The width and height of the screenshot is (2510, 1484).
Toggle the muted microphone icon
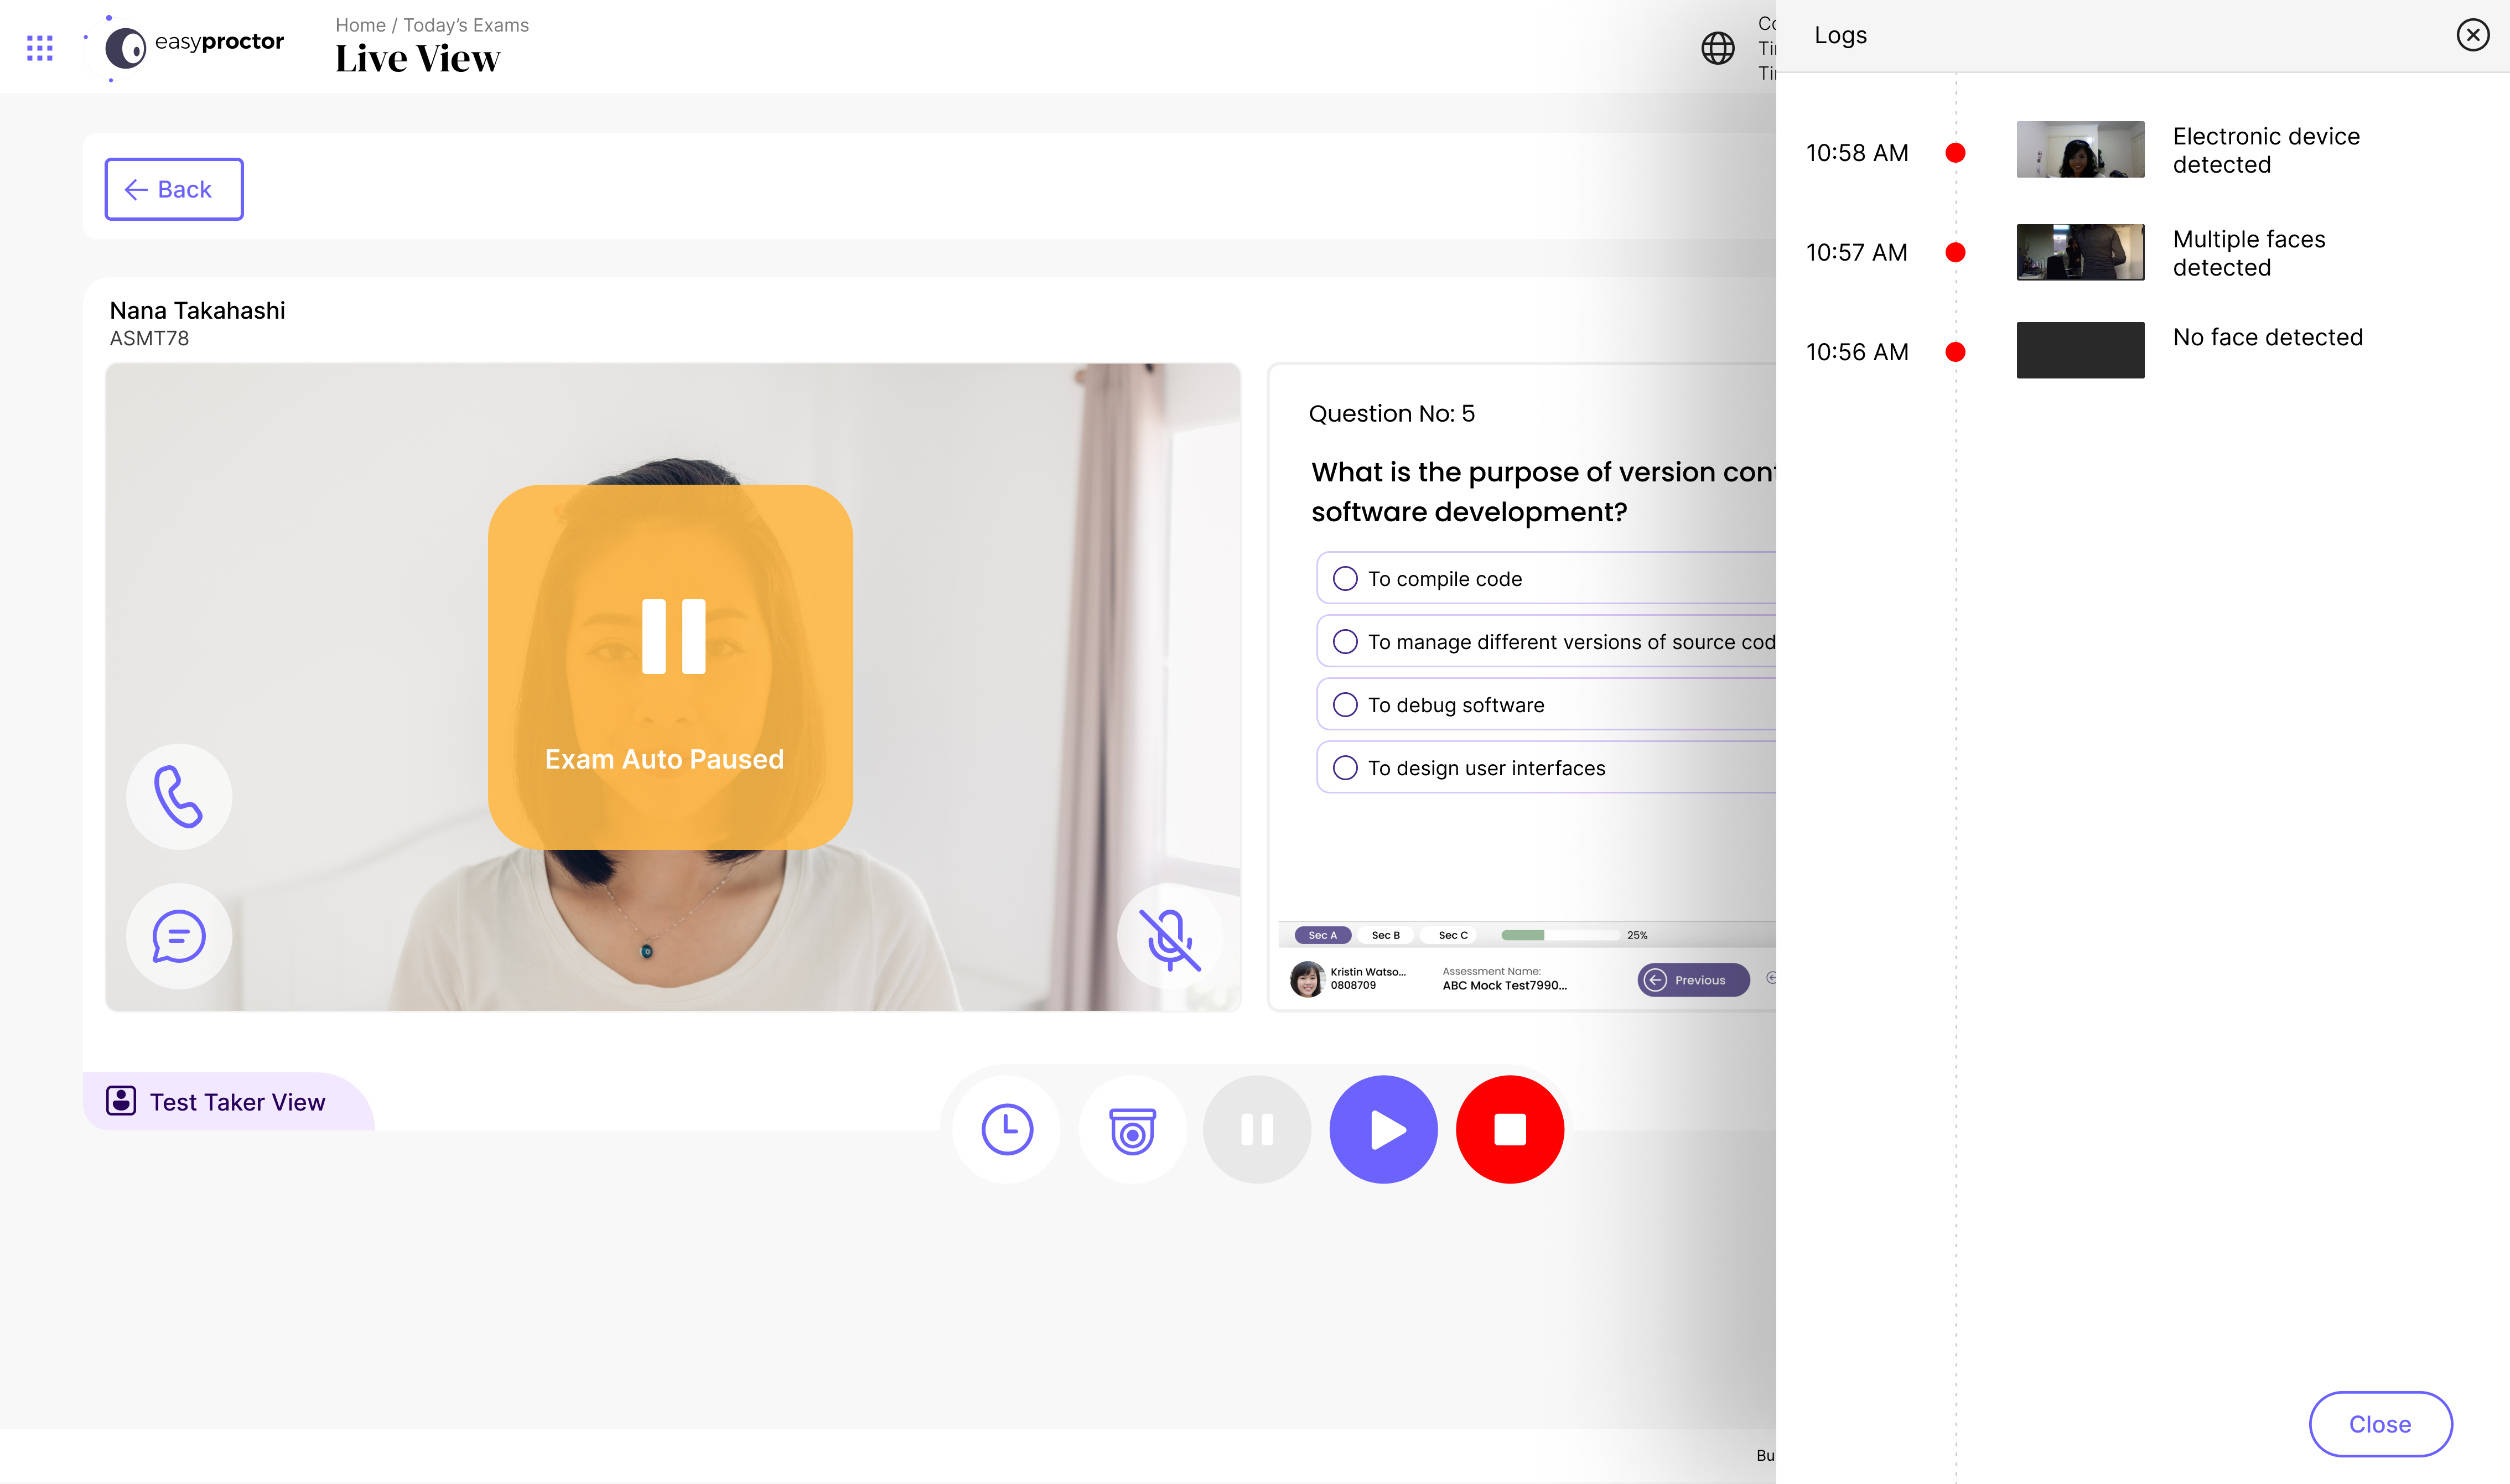point(1169,938)
